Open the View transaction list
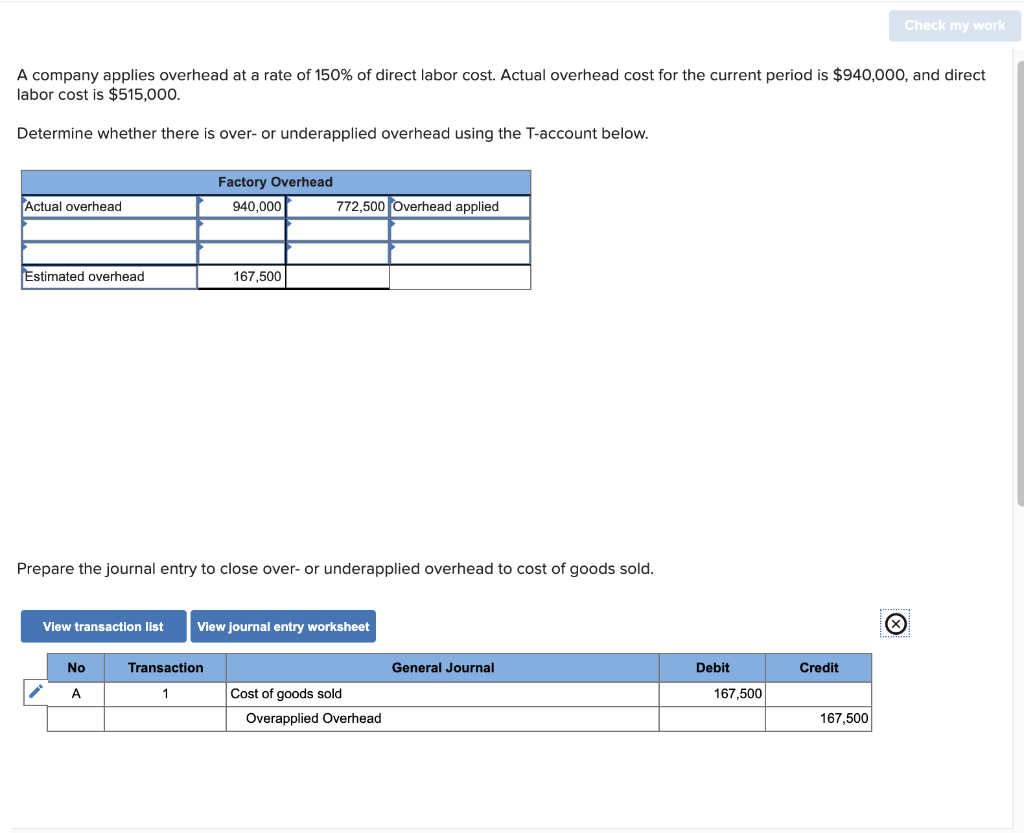Screen dimensions: 1024x833 coord(103,626)
